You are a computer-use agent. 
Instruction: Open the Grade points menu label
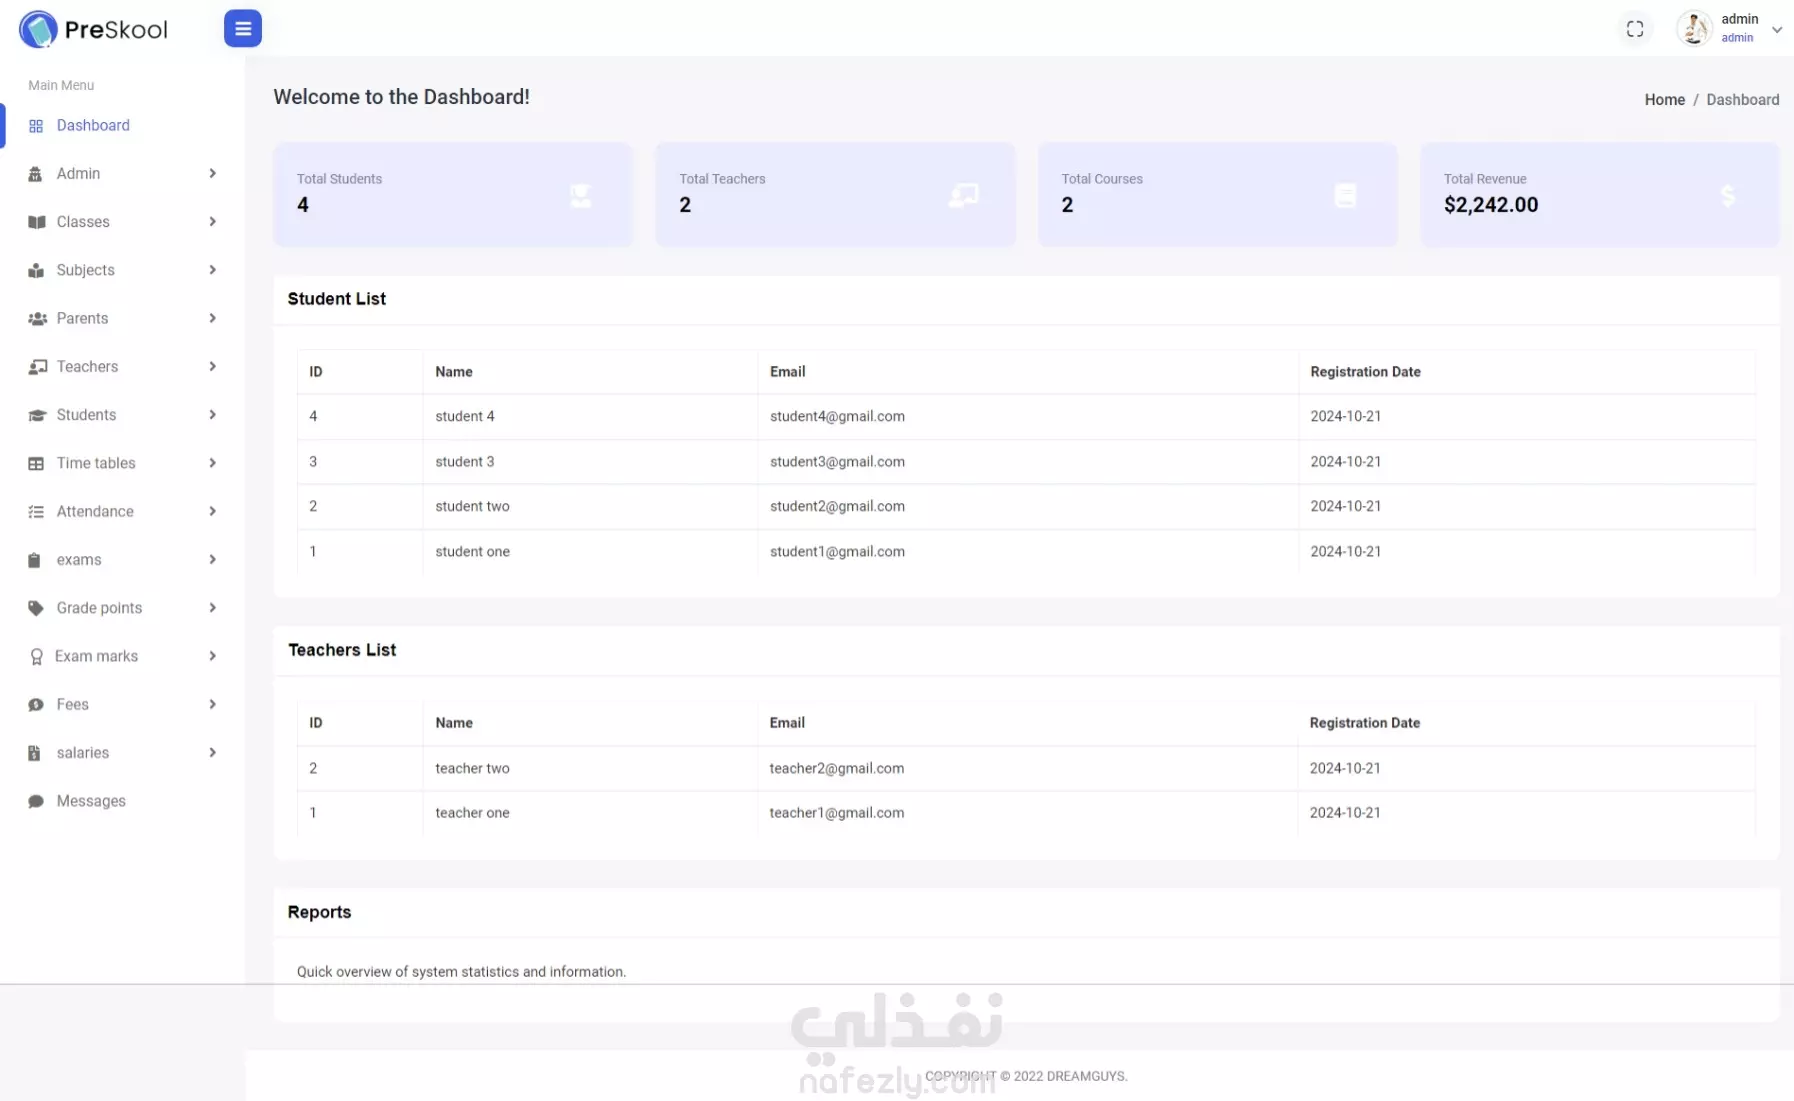[x=99, y=608]
